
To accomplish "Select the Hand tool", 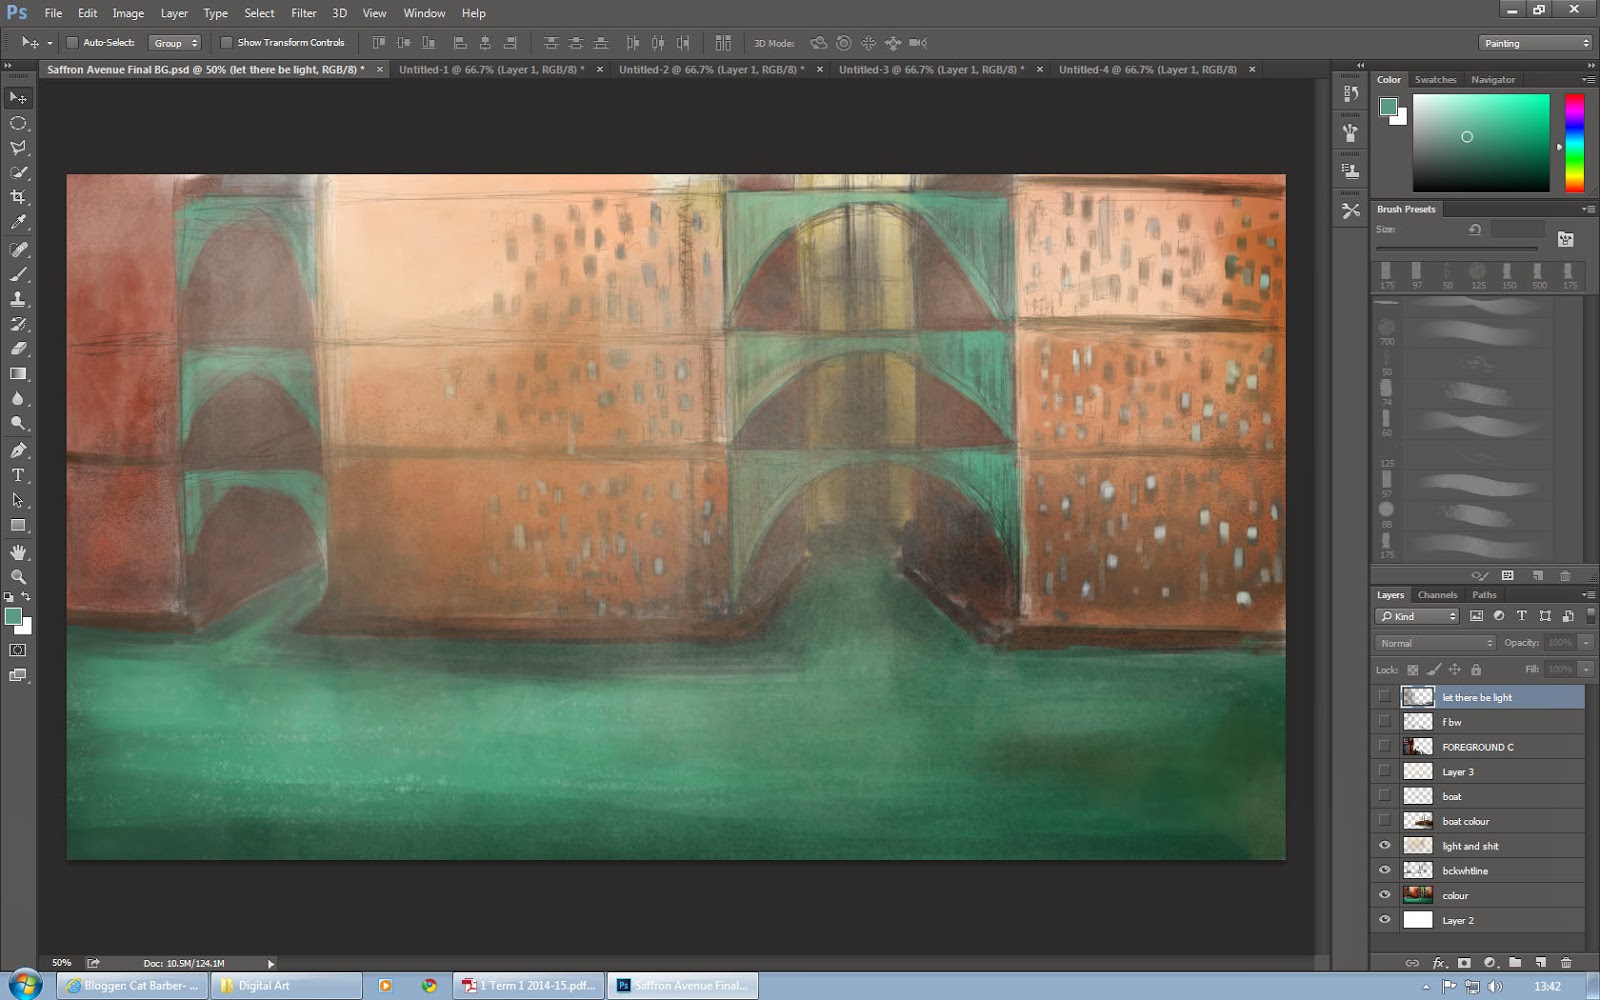I will point(18,552).
